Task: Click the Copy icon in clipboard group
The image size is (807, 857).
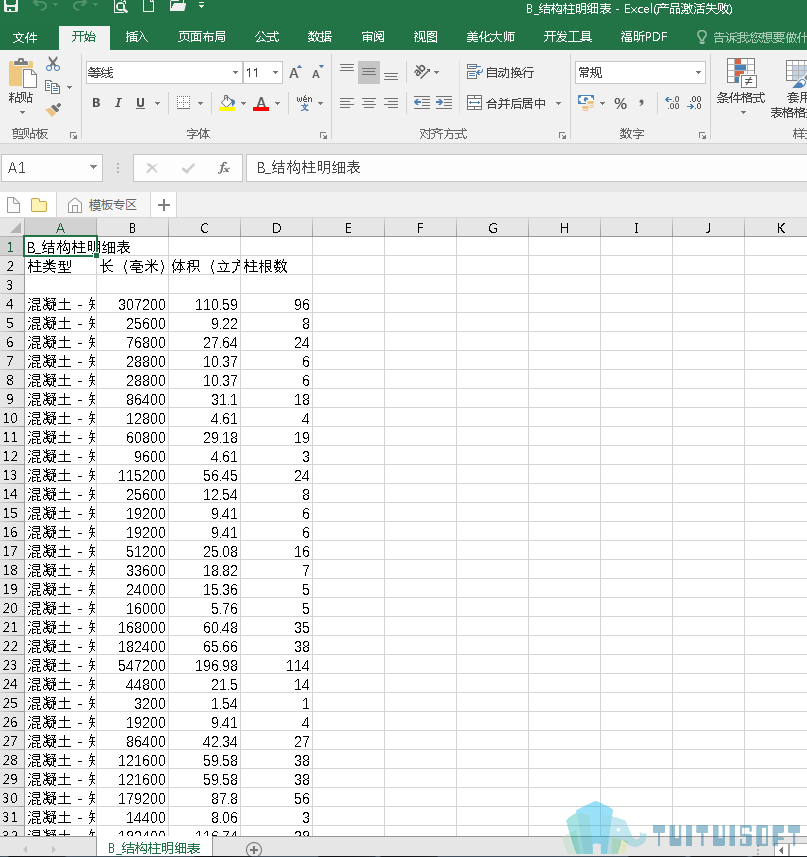Action: 52,86
